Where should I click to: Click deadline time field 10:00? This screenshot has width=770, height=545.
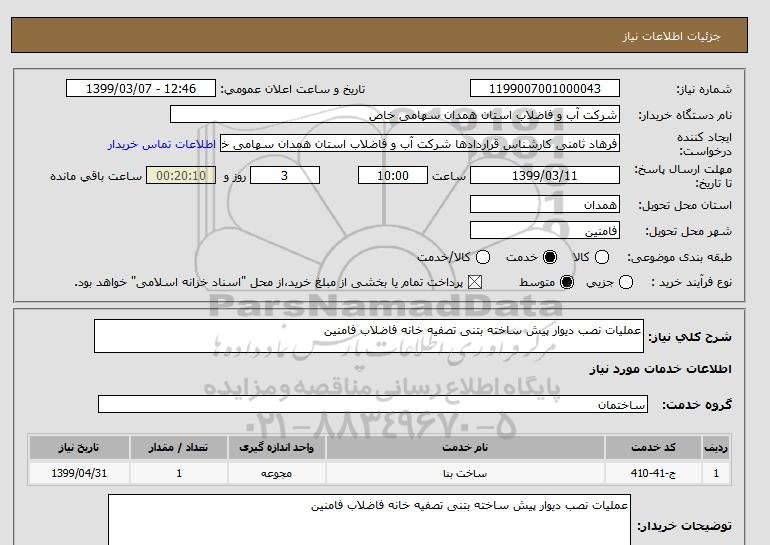point(393,175)
